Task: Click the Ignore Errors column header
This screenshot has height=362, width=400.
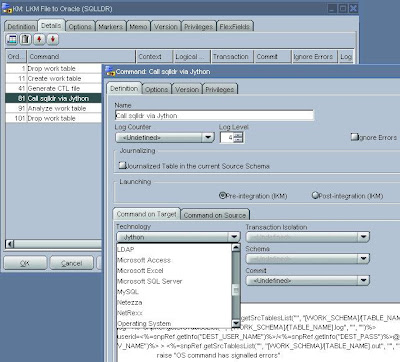Action: pos(314,57)
